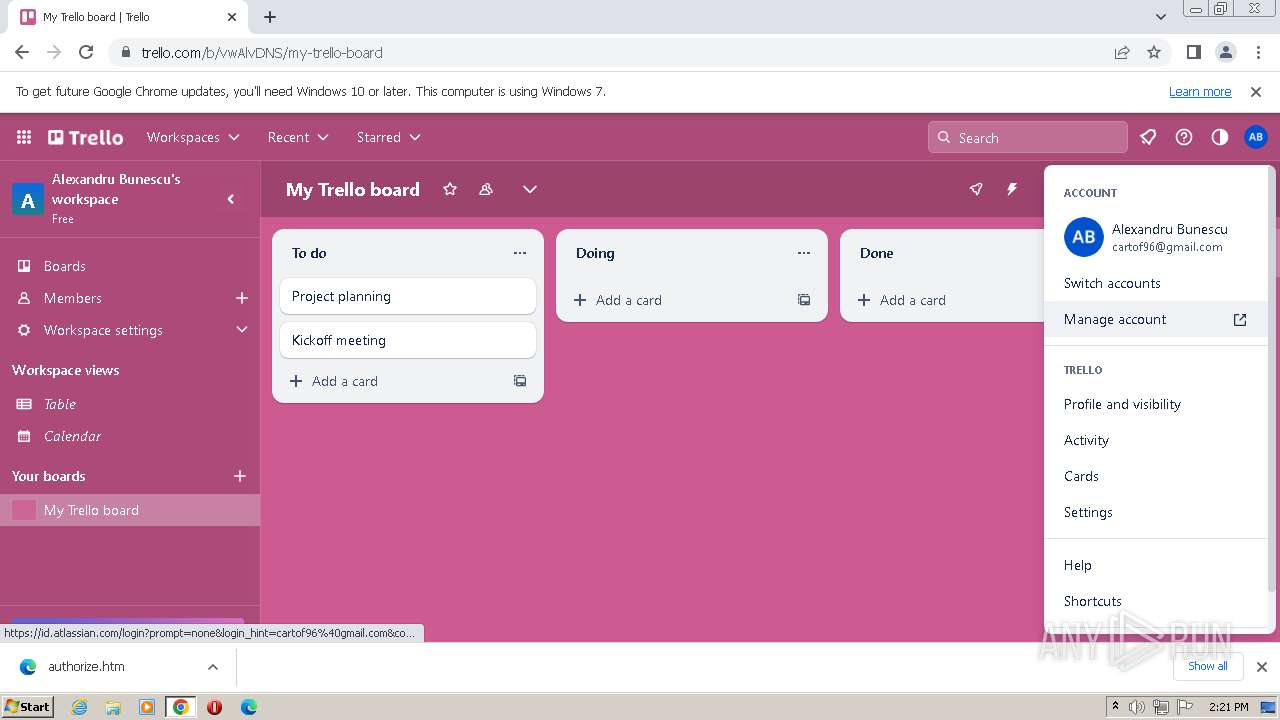Dismiss the Chrome update notice
This screenshot has height=720, width=1280.
pos(1256,91)
